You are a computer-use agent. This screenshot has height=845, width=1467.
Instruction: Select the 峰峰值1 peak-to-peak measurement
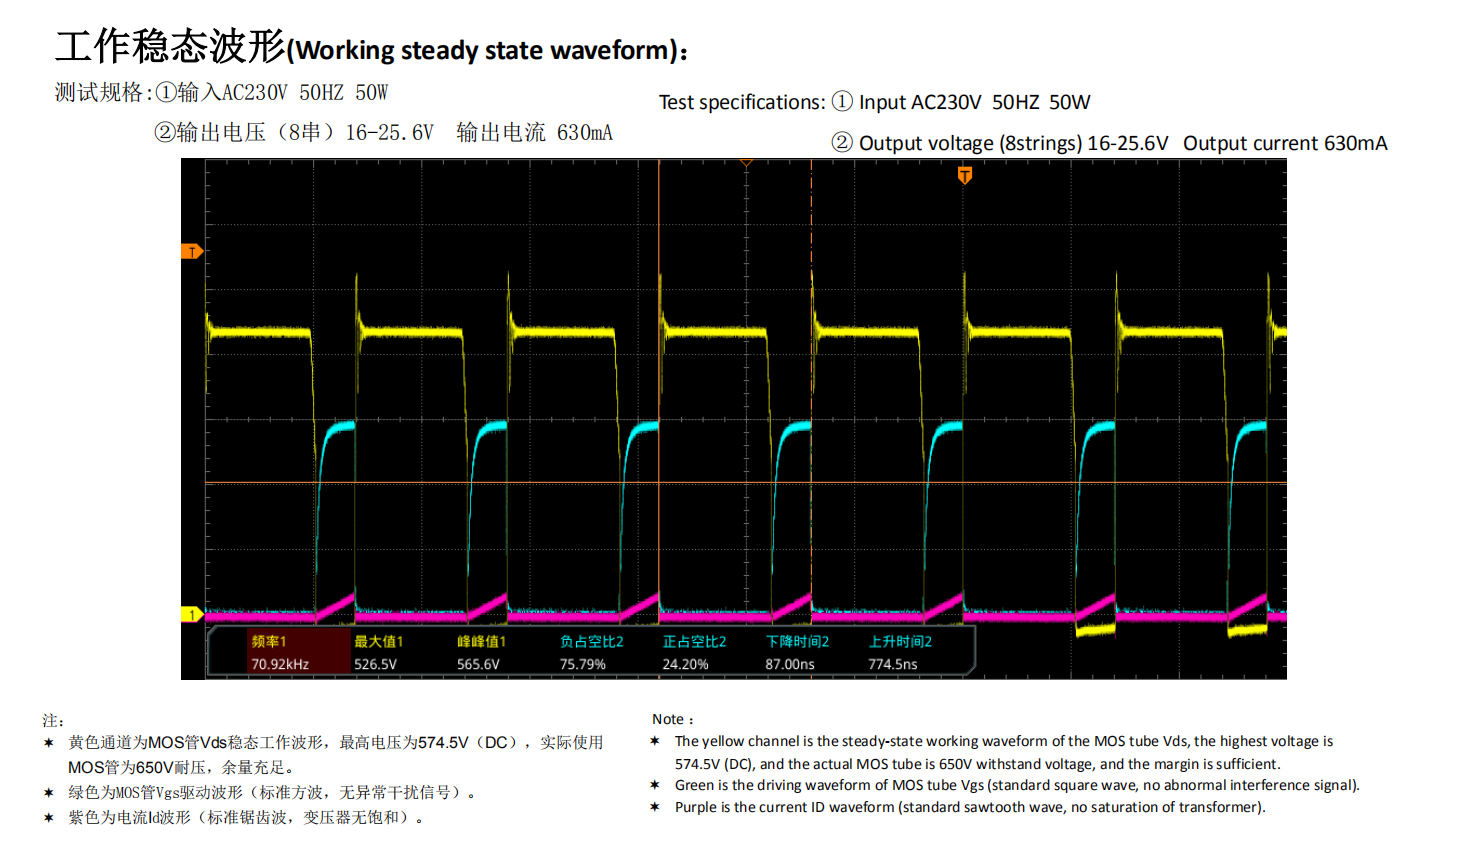481,653
